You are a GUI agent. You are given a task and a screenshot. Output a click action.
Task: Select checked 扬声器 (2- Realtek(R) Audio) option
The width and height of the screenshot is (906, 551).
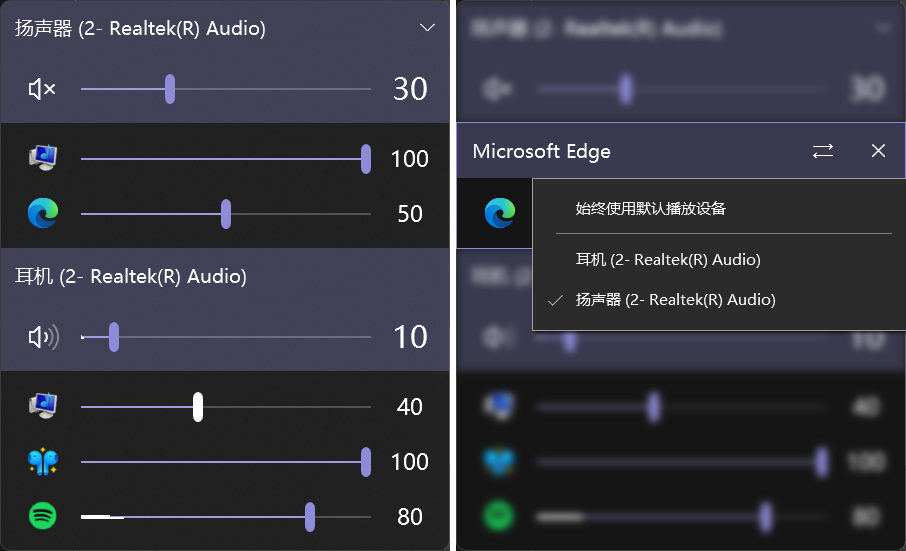[x=675, y=299]
